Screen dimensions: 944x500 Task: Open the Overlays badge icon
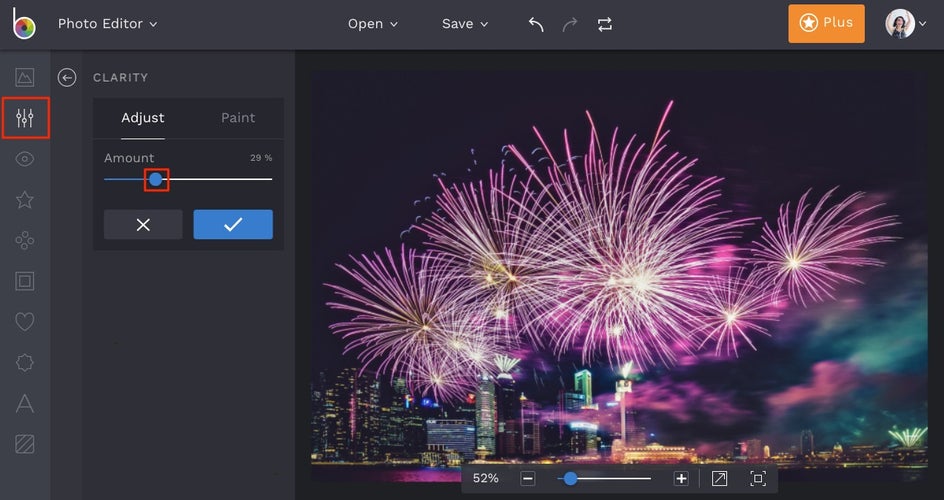[25, 363]
